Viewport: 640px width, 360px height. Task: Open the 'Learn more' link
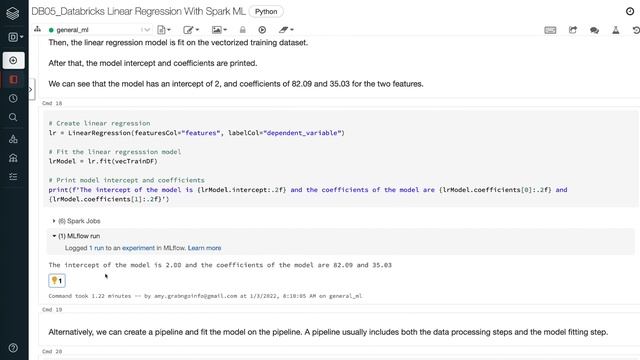pos(204,248)
